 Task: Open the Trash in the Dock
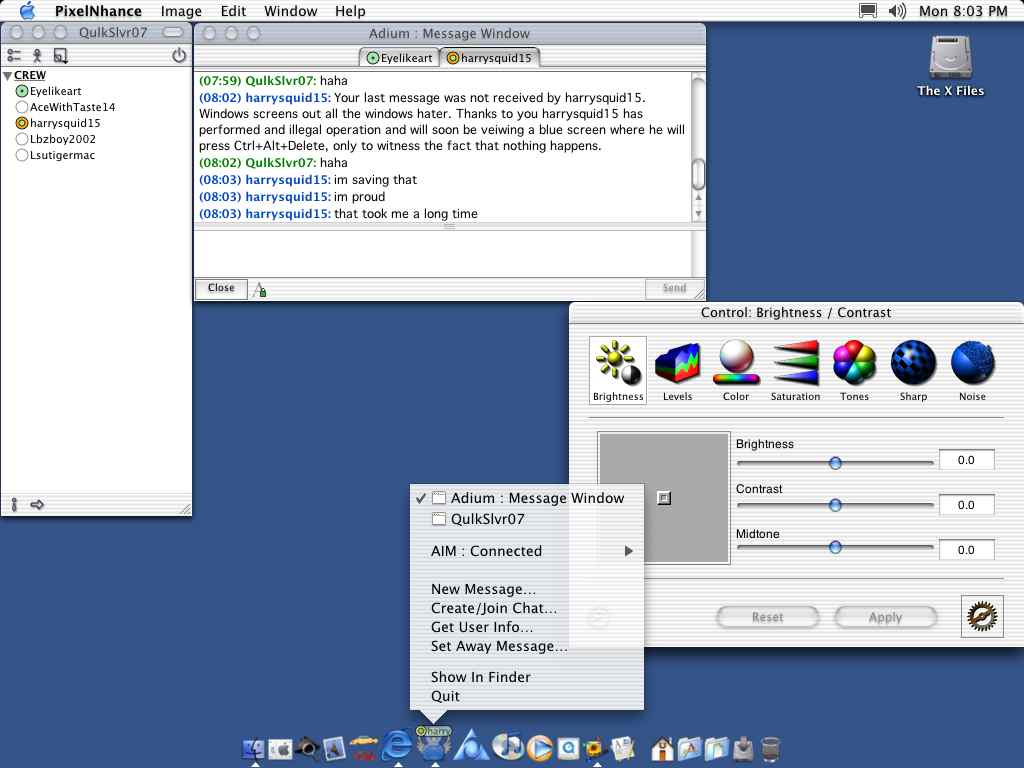point(771,749)
